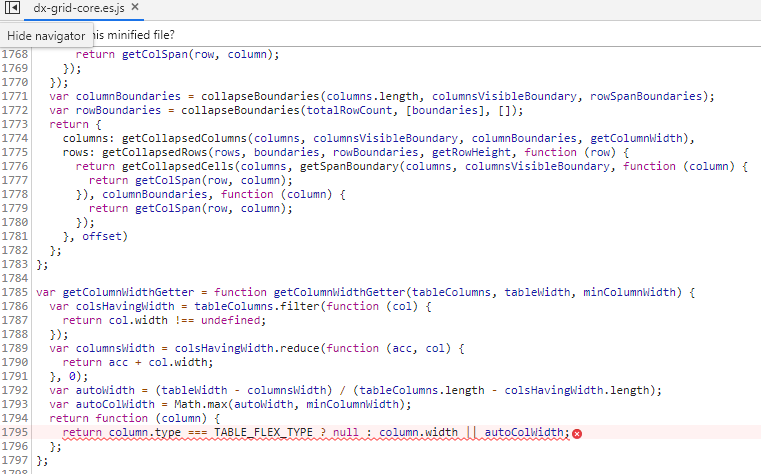
Task: Click 'autoColWidth' on line 1795
Action: tap(524, 432)
